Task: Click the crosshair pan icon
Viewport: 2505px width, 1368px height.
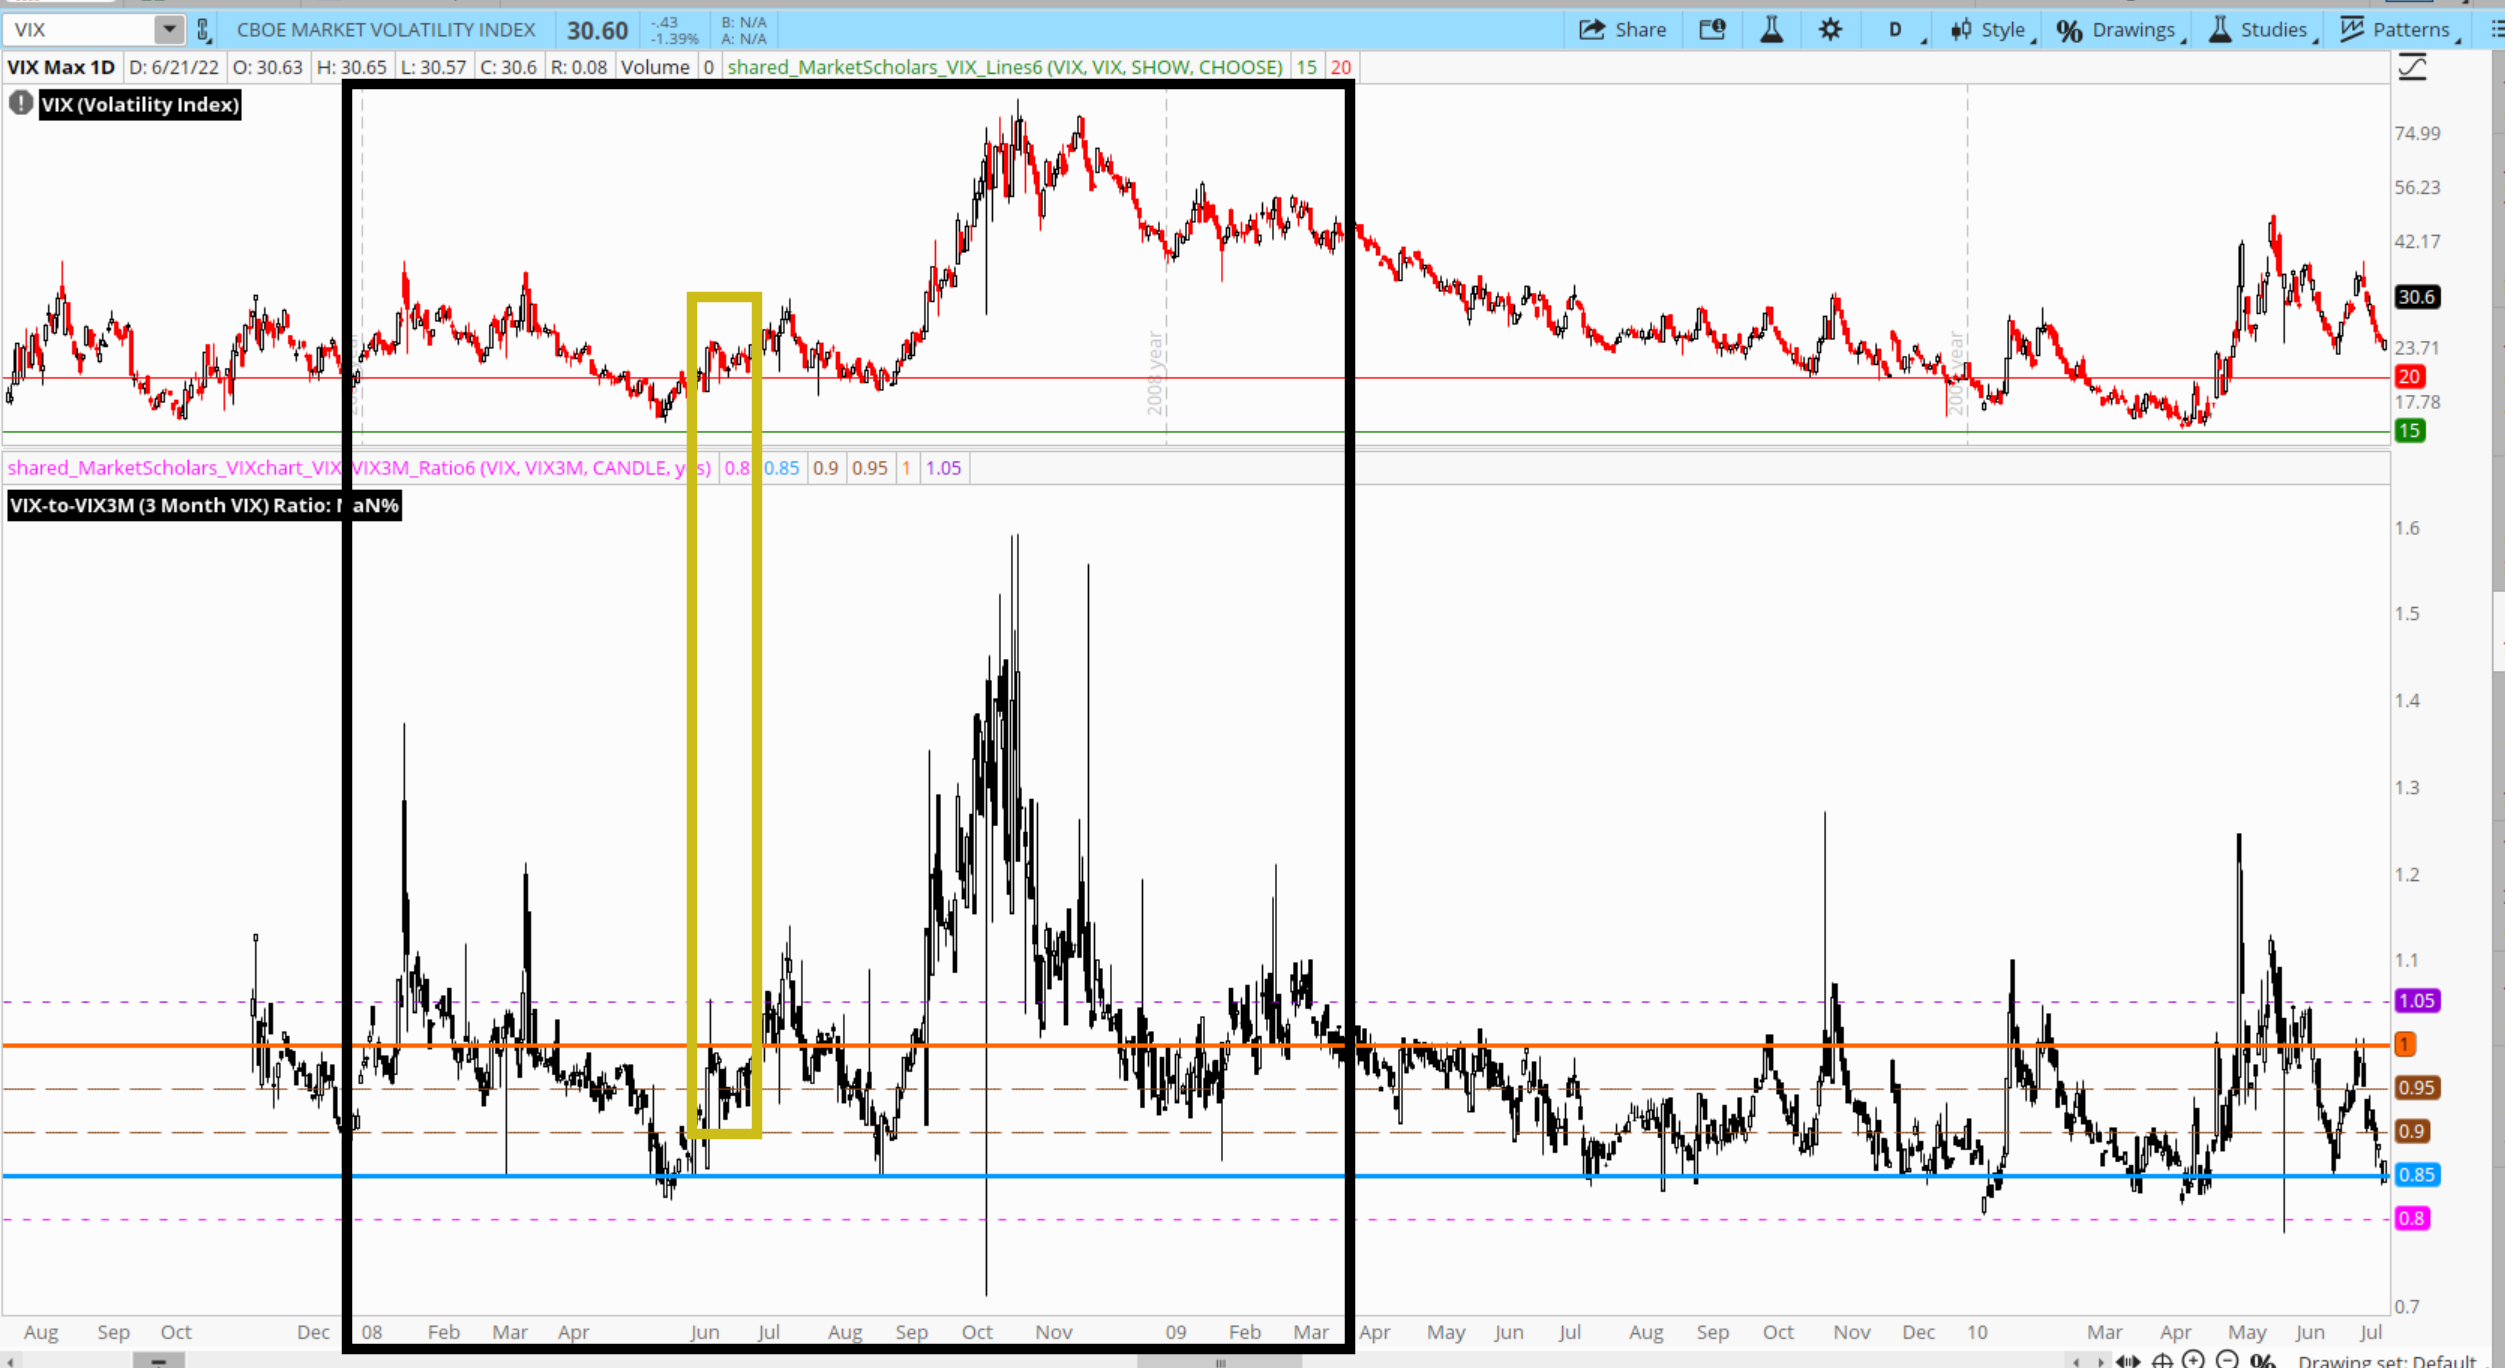Action: (2162, 1360)
